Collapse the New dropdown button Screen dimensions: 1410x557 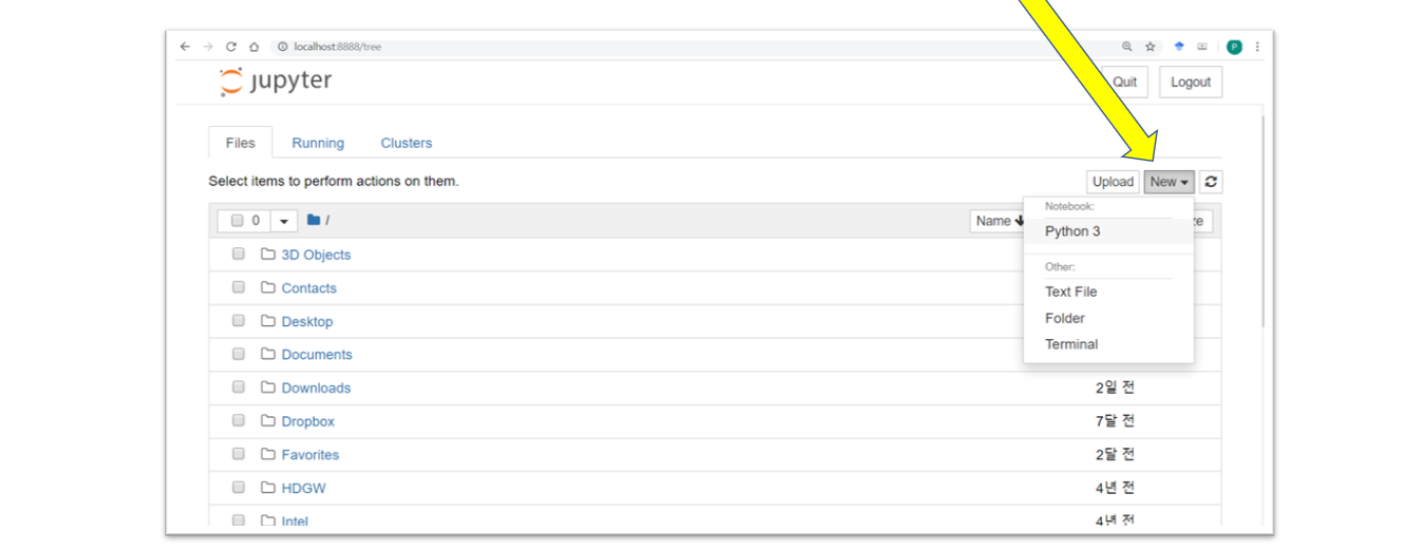1169,181
